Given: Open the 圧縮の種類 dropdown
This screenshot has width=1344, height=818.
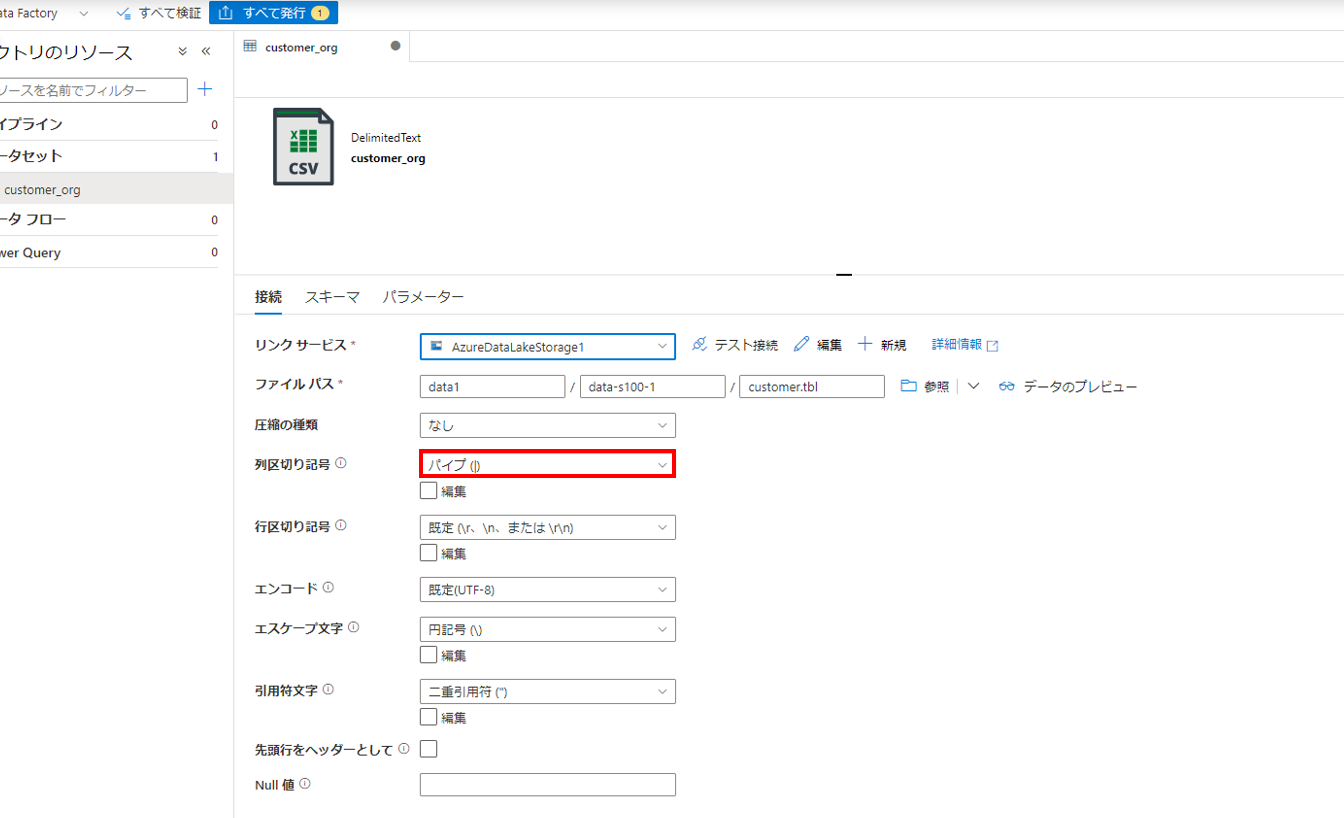Looking at the screenshot, I should (548, 425).
